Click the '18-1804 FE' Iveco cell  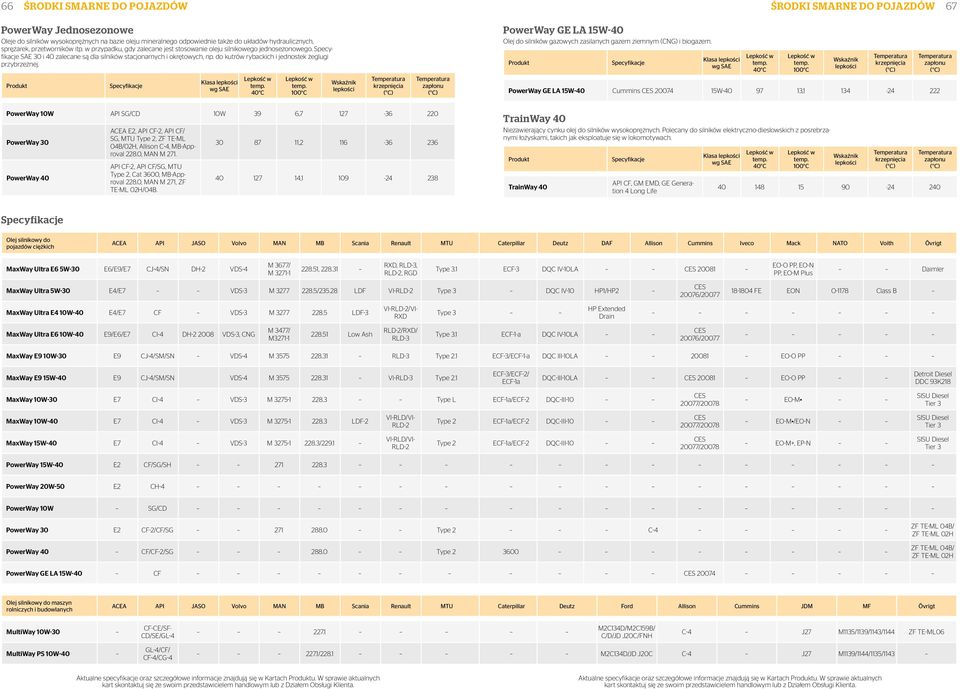pyautogui.click(x=746, y=291)
